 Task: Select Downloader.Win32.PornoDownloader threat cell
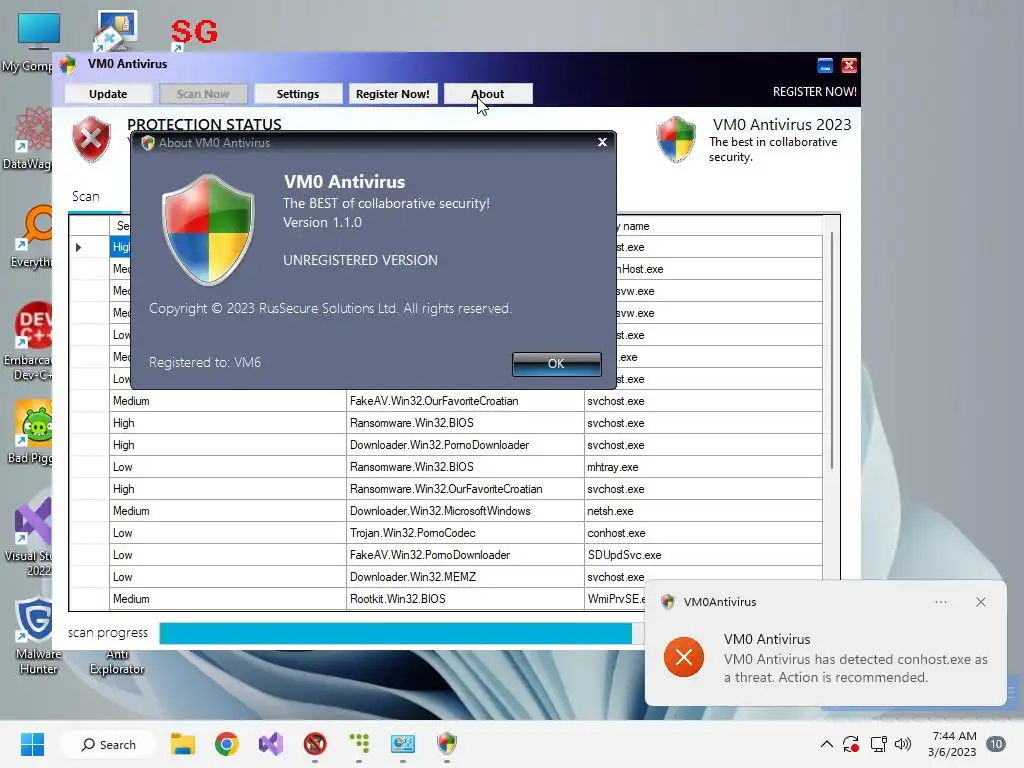click(x=465, y=445)
